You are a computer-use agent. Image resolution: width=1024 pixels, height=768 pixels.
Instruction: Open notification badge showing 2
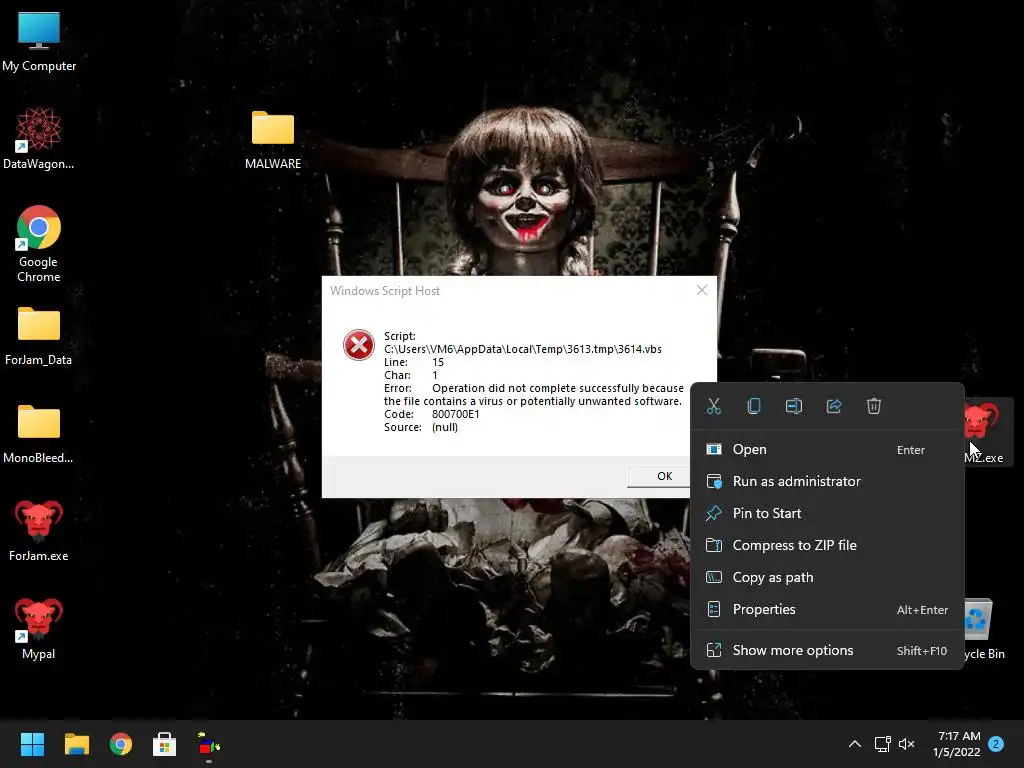996,744
